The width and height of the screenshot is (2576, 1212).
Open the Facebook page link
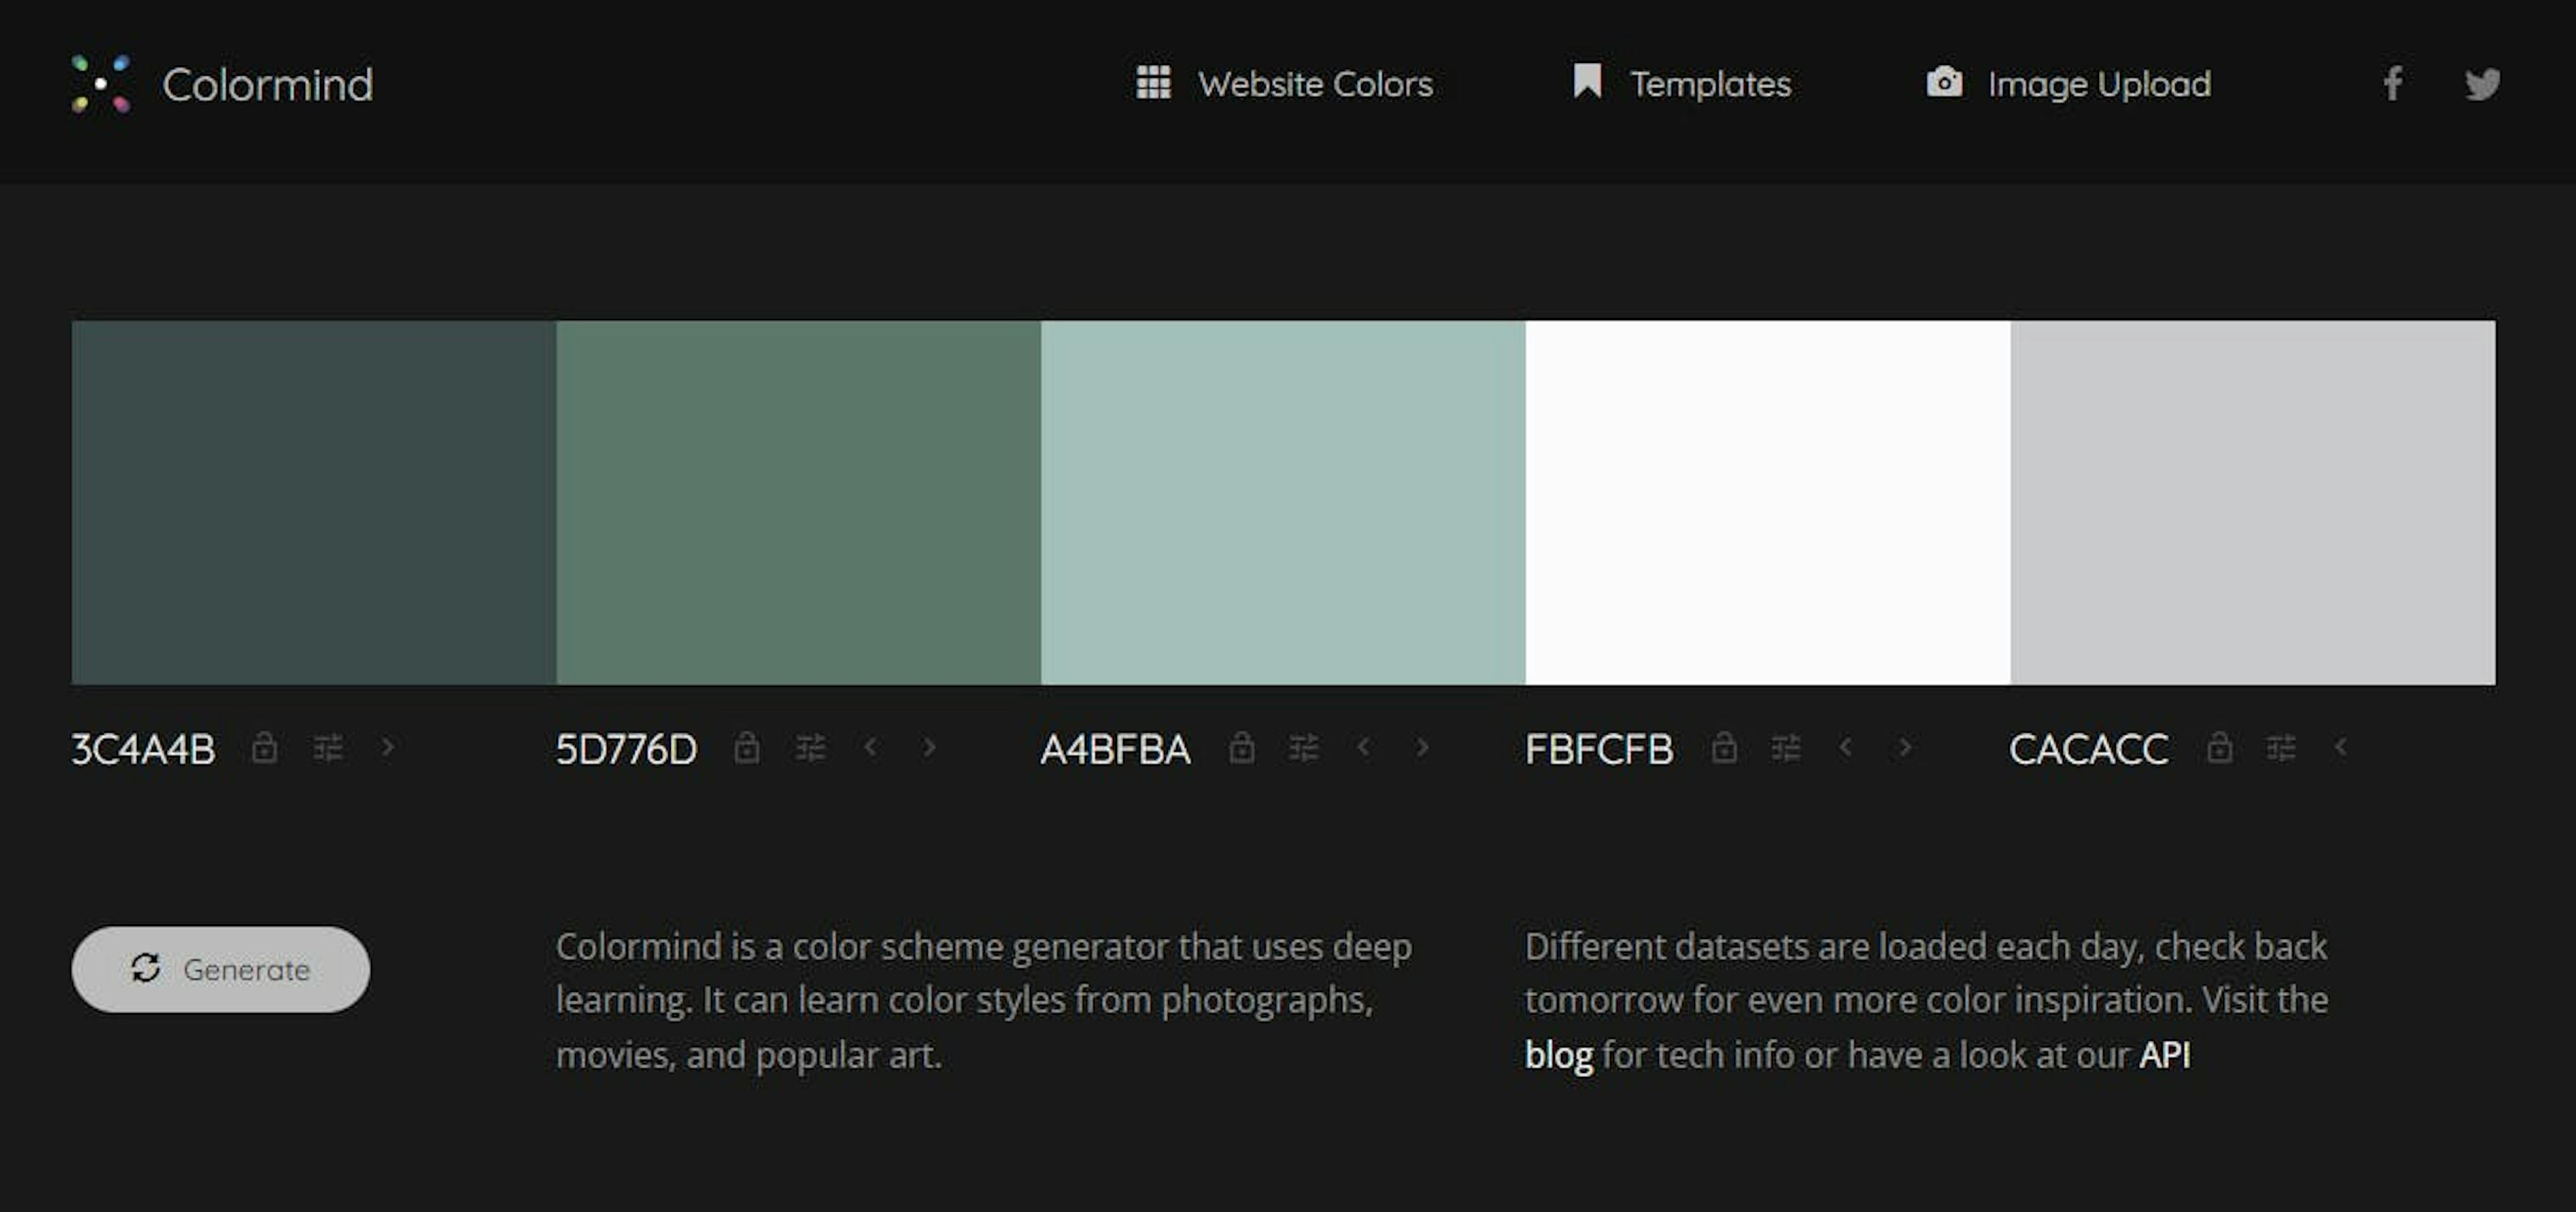coord(2392,84)
